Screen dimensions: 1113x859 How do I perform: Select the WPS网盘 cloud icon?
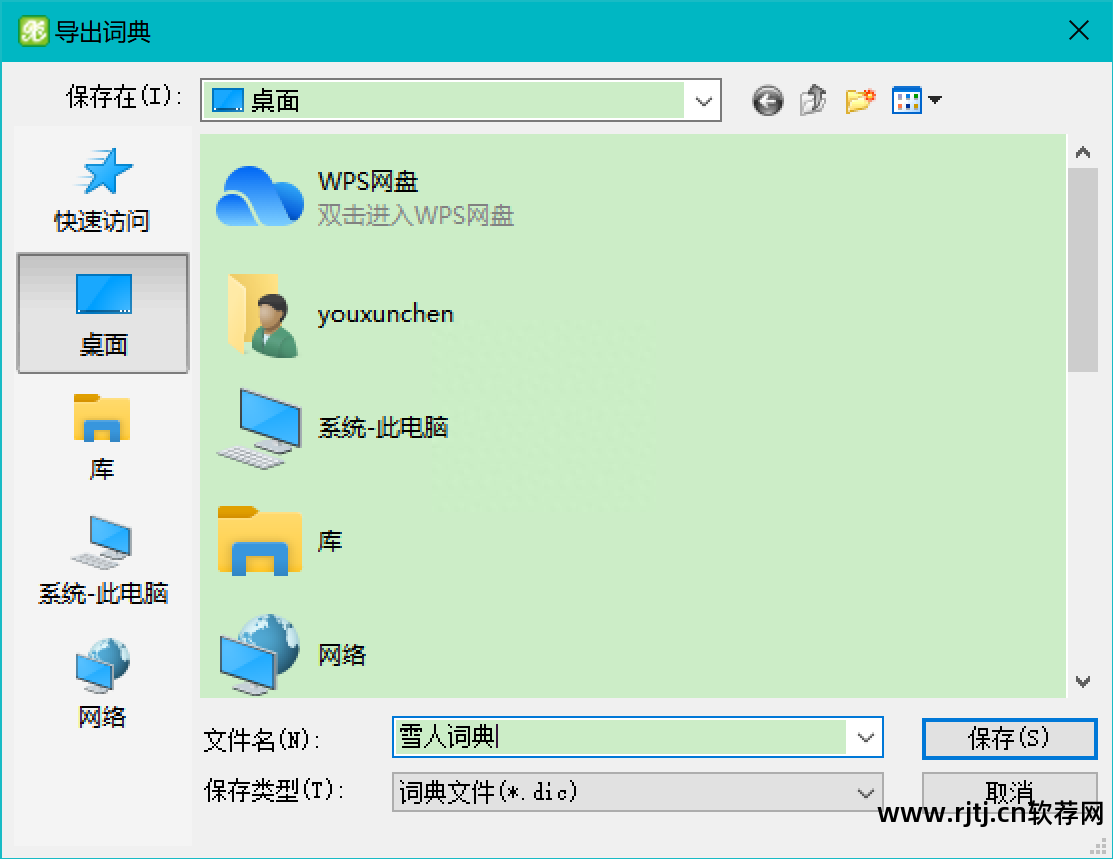tap(260, 197)
